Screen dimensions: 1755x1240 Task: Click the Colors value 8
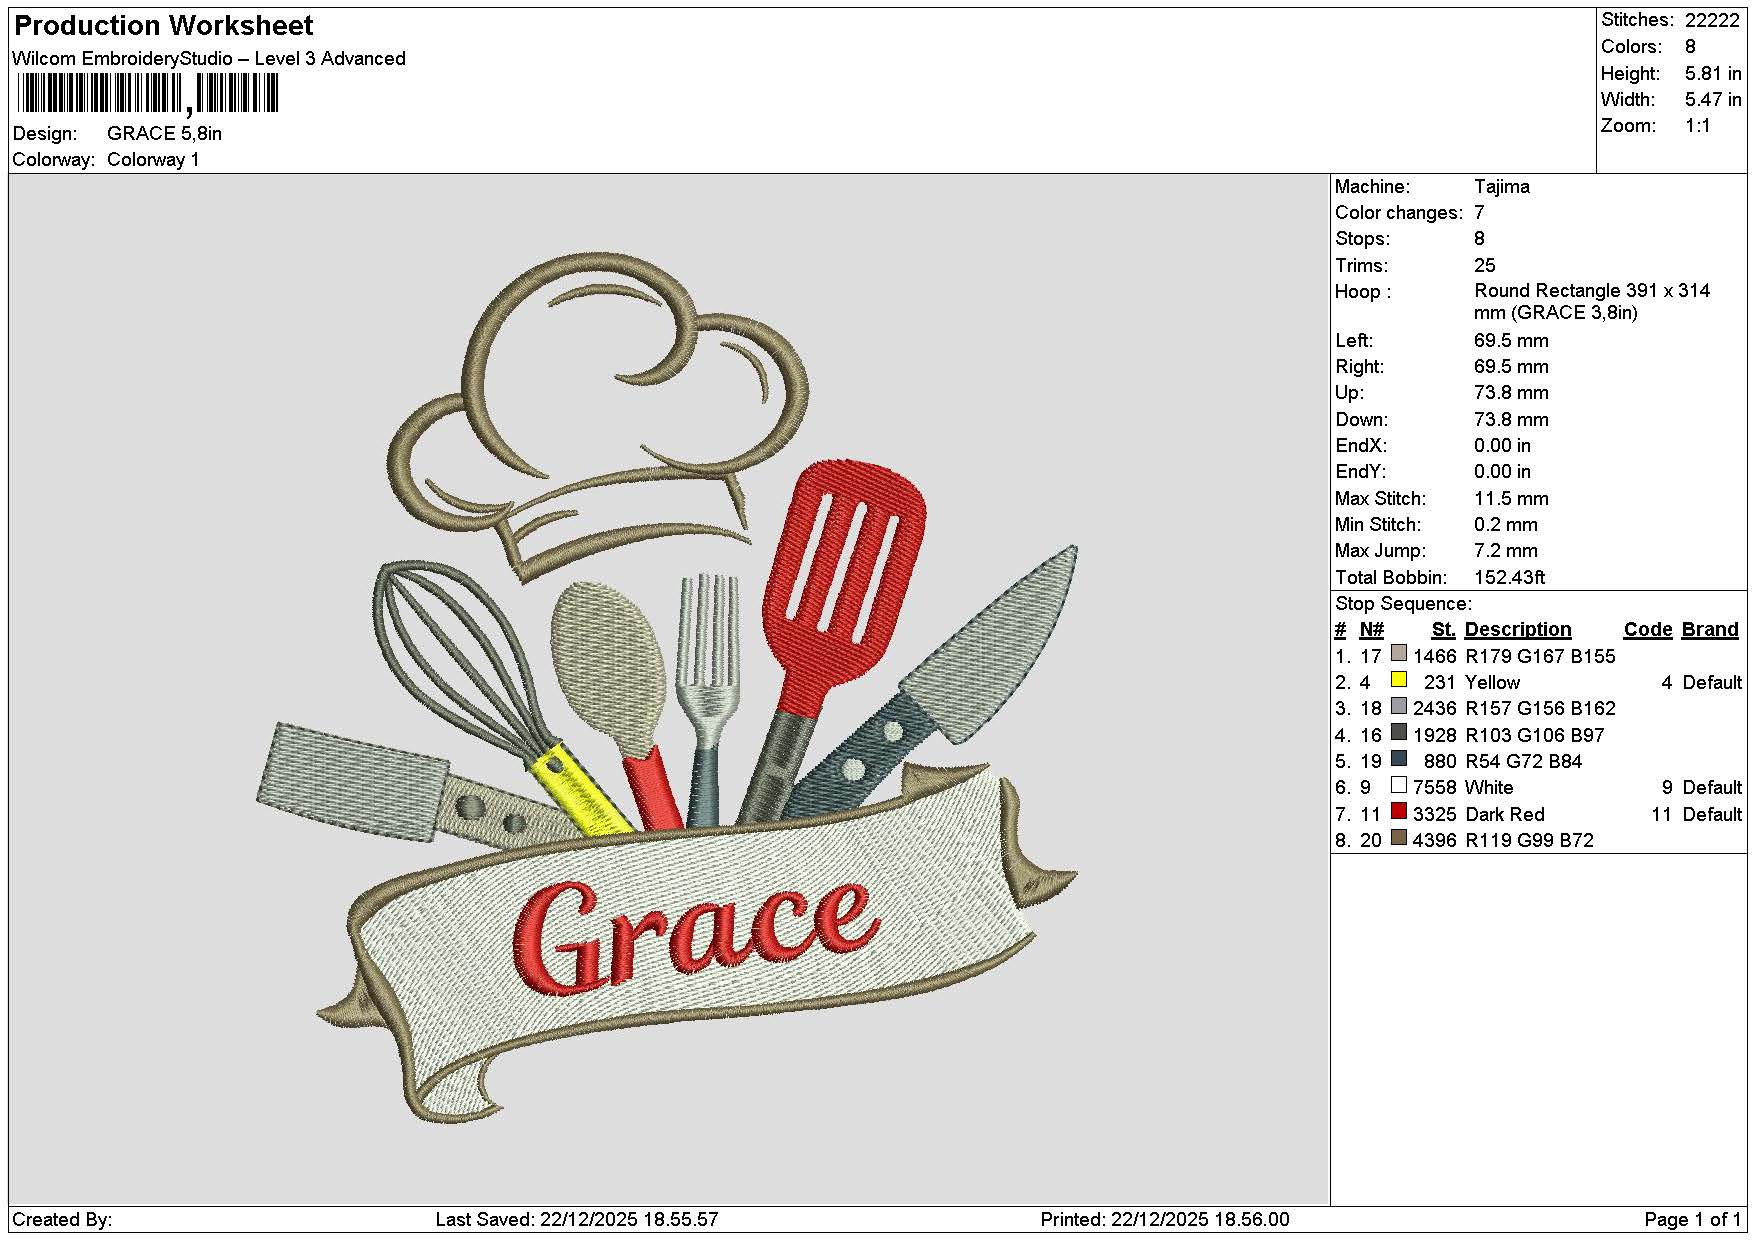1690,47
